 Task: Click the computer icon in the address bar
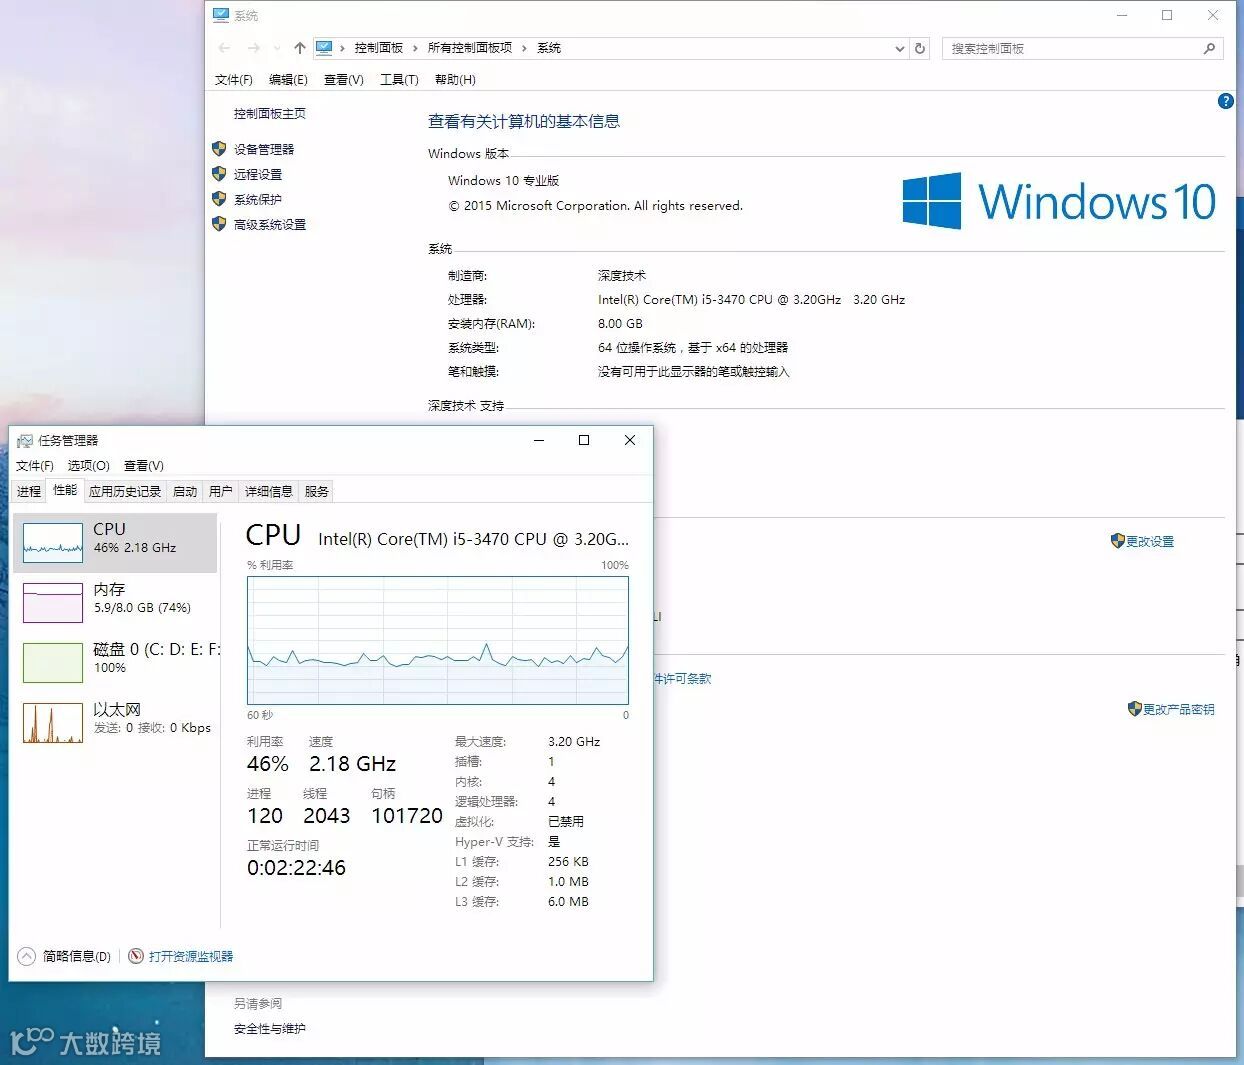[324, 47]
